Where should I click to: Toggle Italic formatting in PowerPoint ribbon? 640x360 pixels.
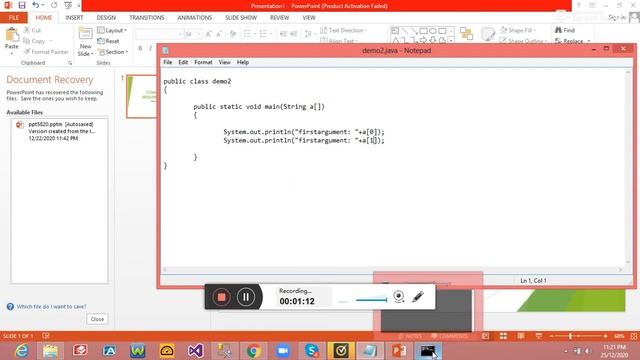point(150,48)
